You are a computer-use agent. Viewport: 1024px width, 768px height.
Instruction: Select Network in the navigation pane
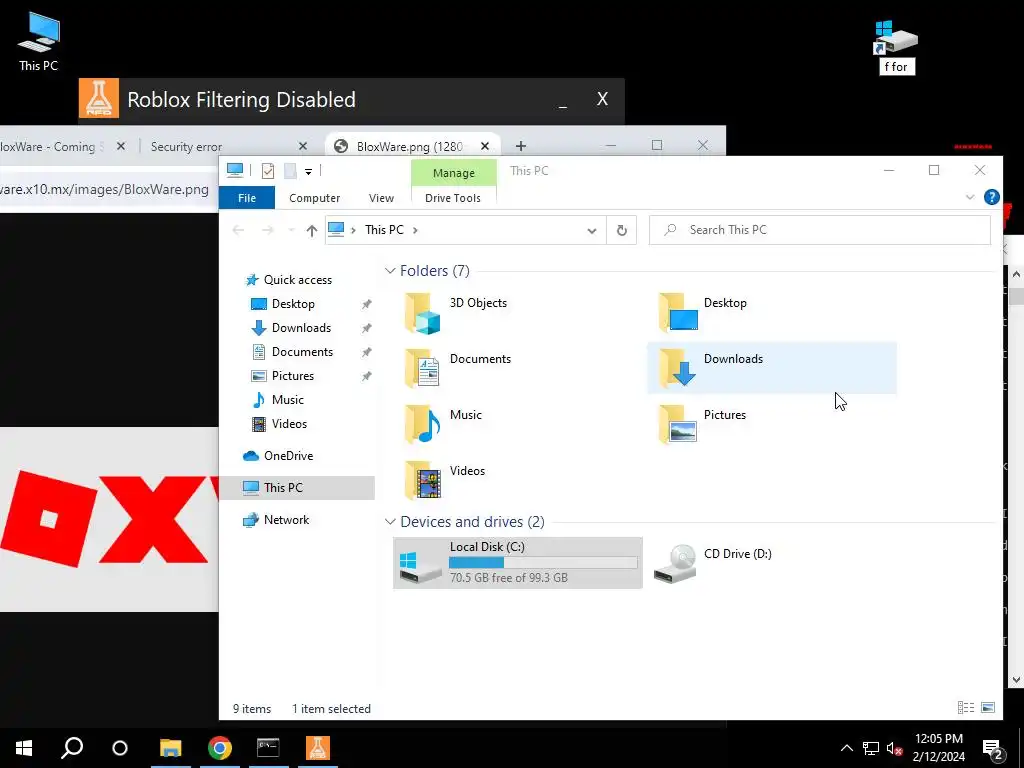click(x=286, y=520)
